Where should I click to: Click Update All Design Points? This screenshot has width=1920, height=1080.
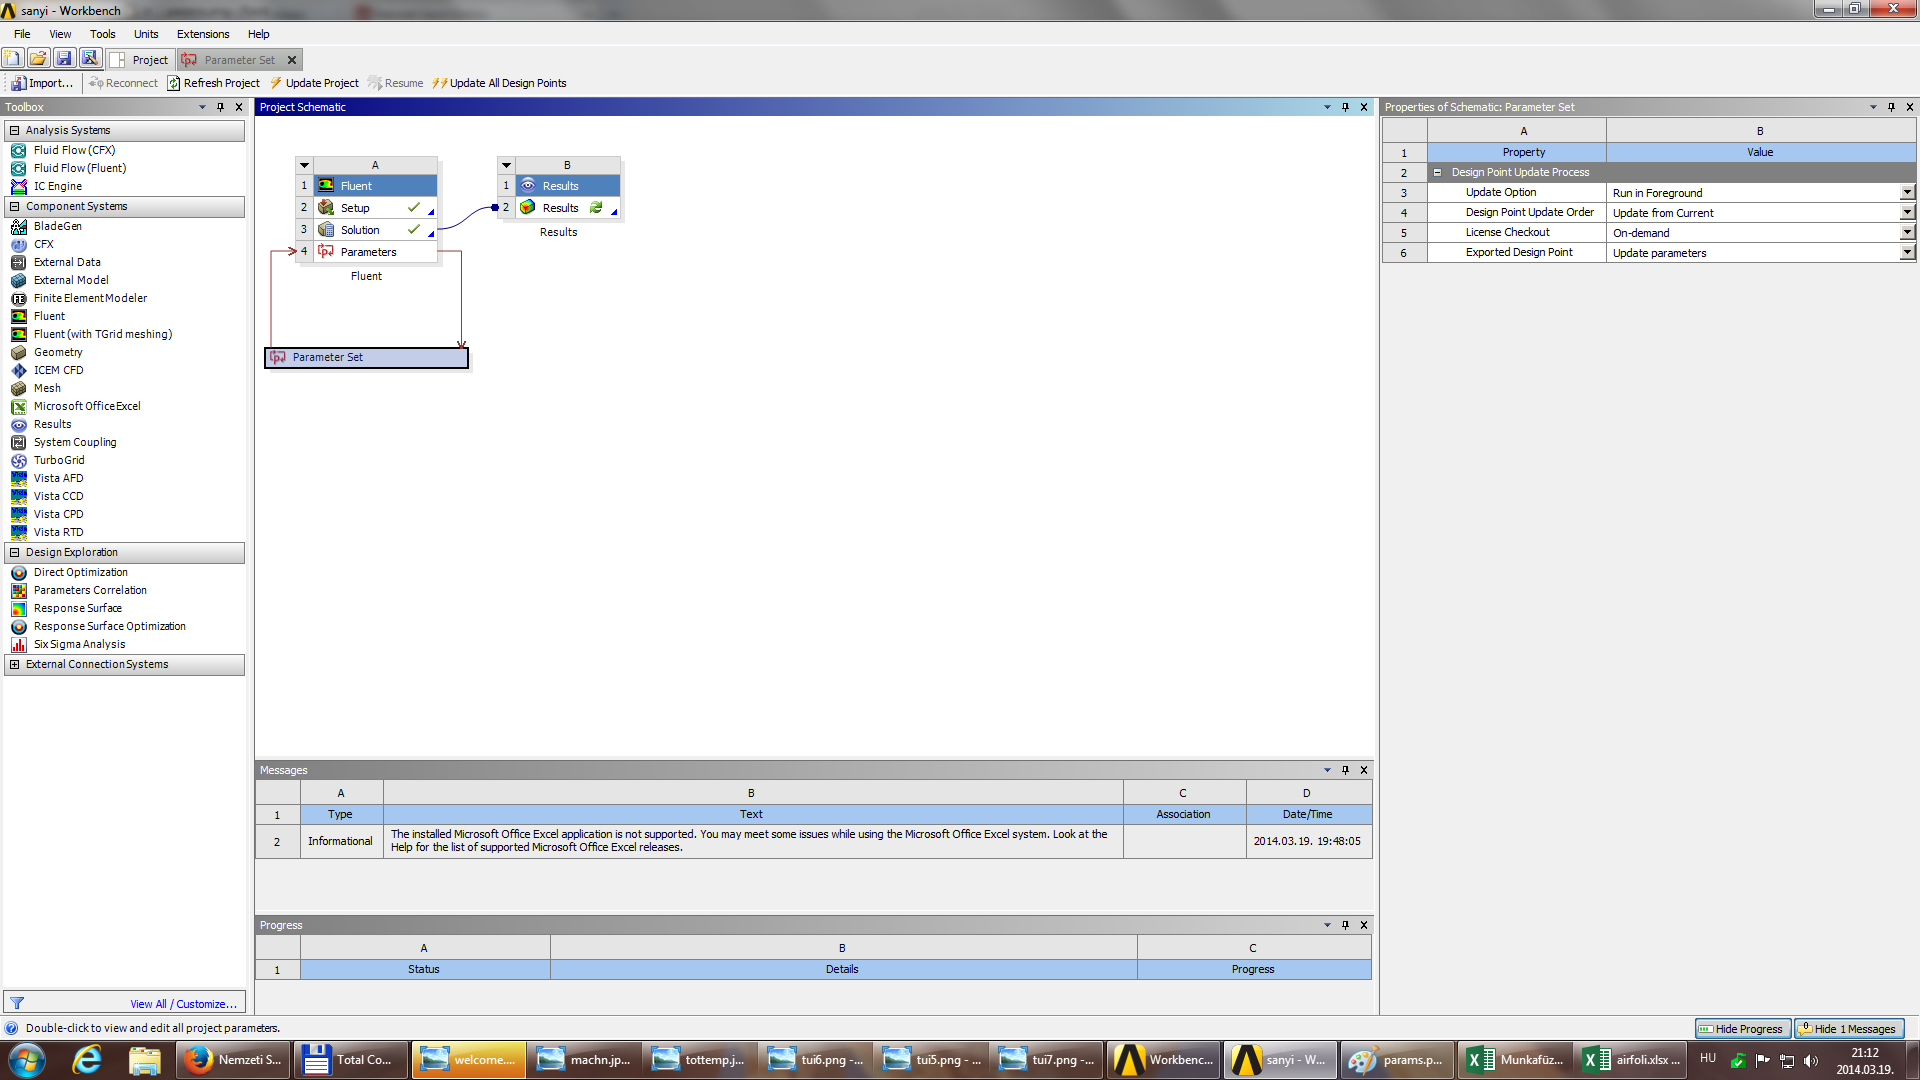(499, 83)
